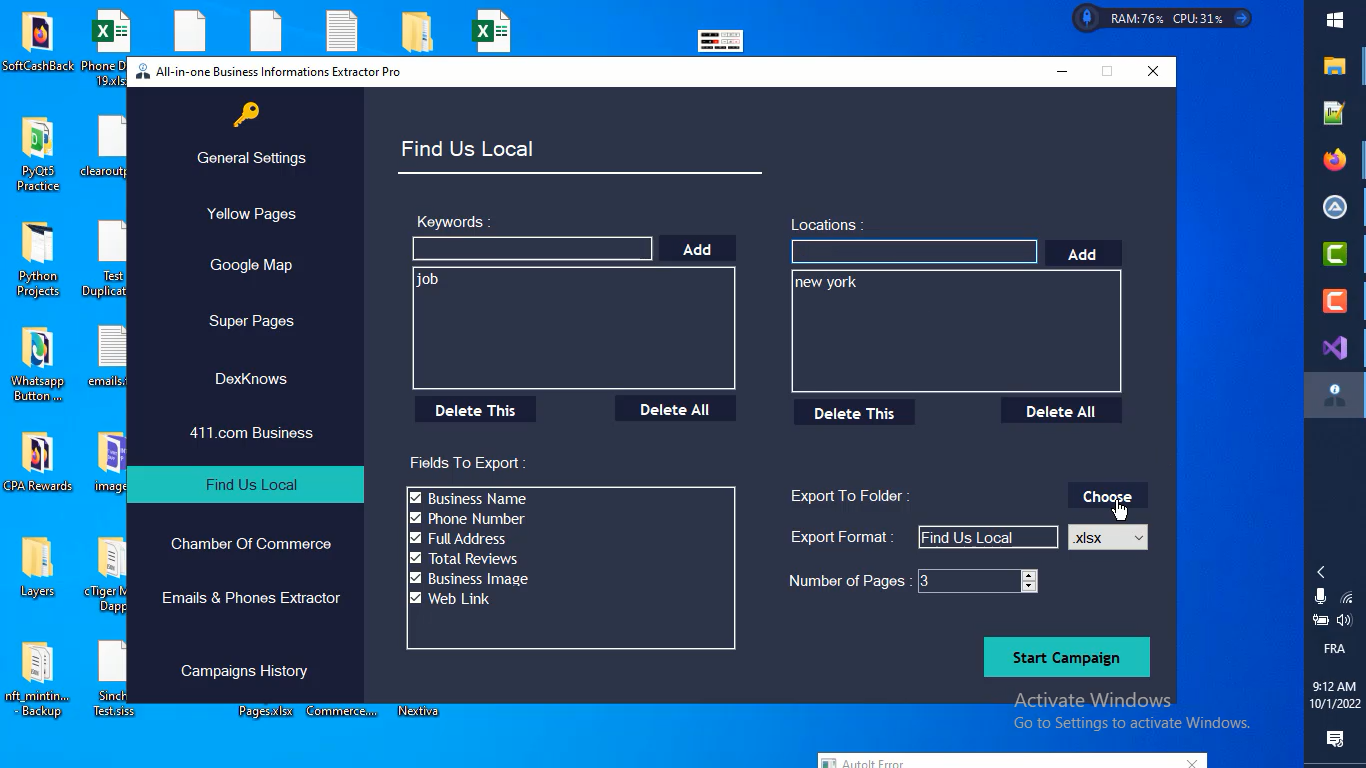Focus the Locations text input
This screenshot has width=1366, height=768.
click(x=914, y=251)
